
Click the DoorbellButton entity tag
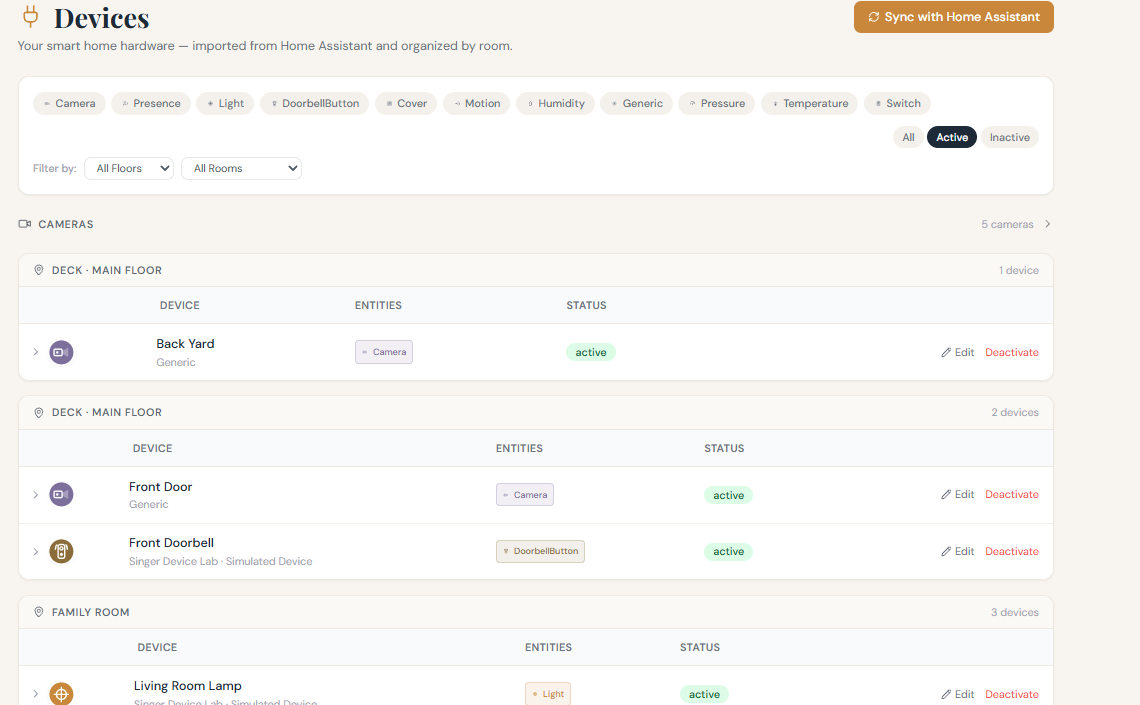click(540, 551)
